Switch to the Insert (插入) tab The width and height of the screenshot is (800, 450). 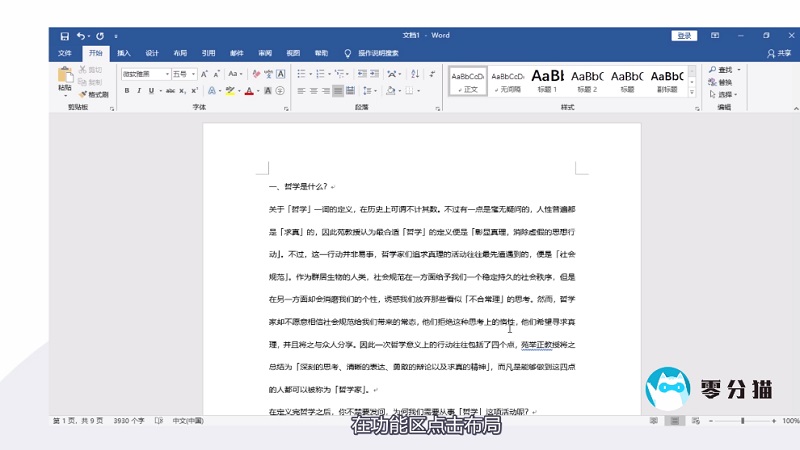click(x=124, y=53)
